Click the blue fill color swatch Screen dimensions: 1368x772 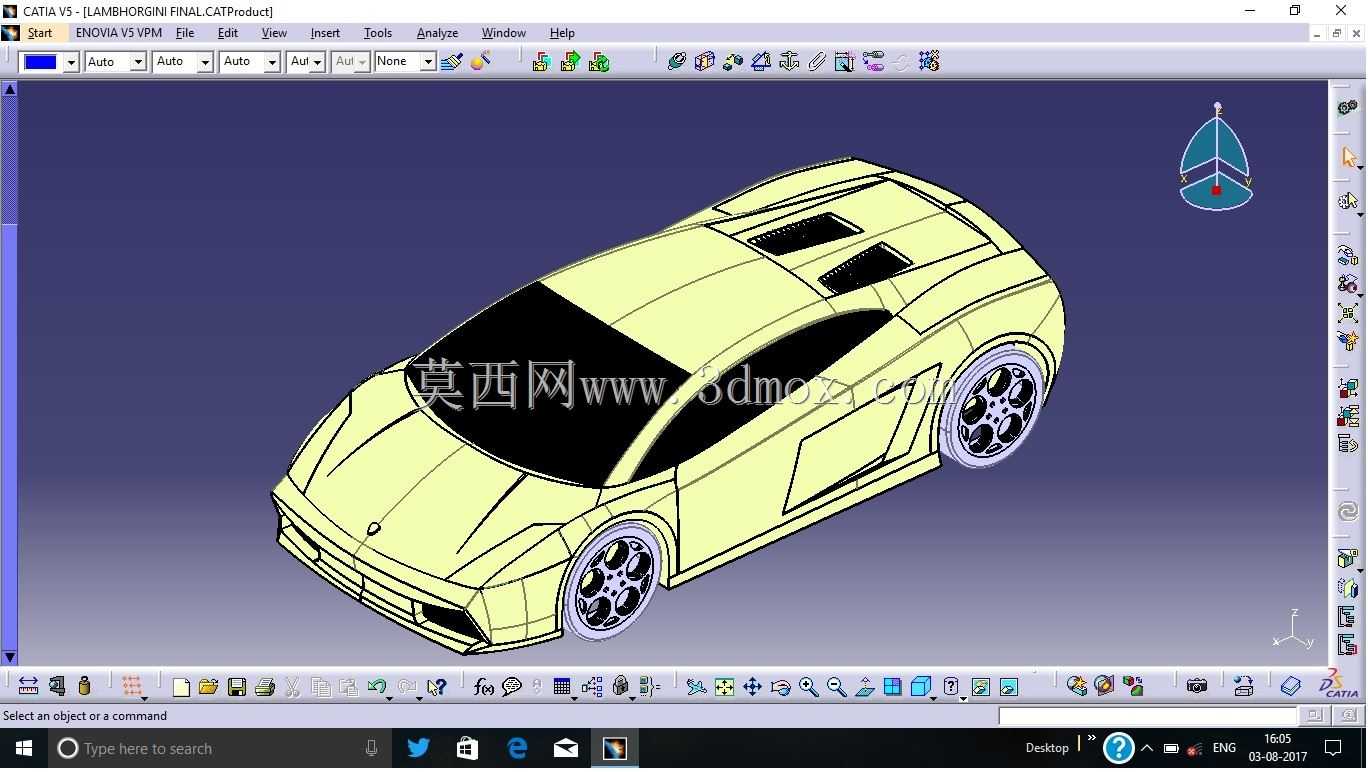tap(41, 62)
